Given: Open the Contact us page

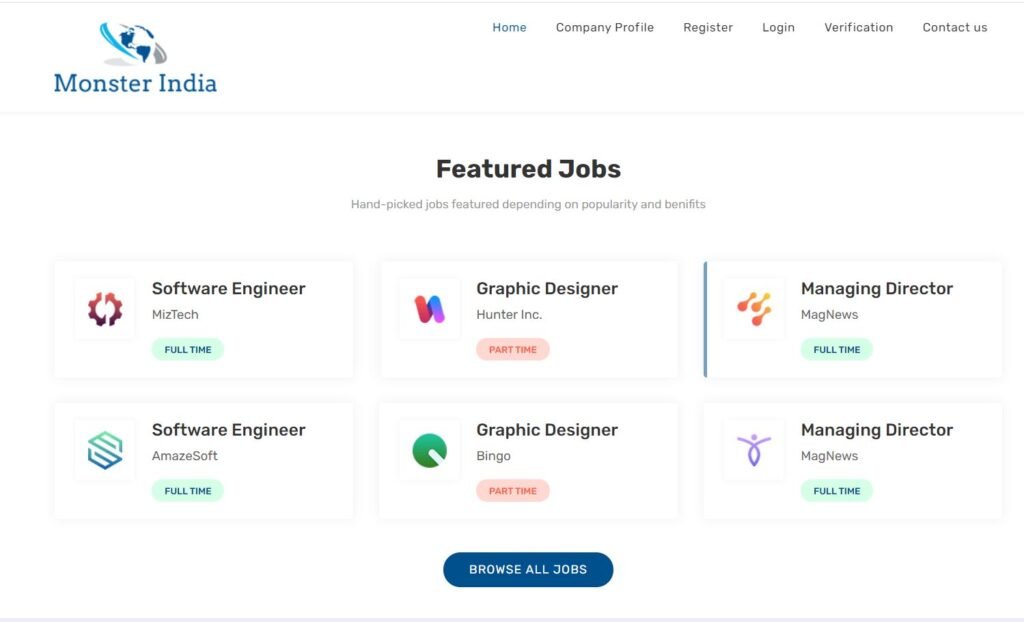Looking at the screenshot, I should (955, 27).
